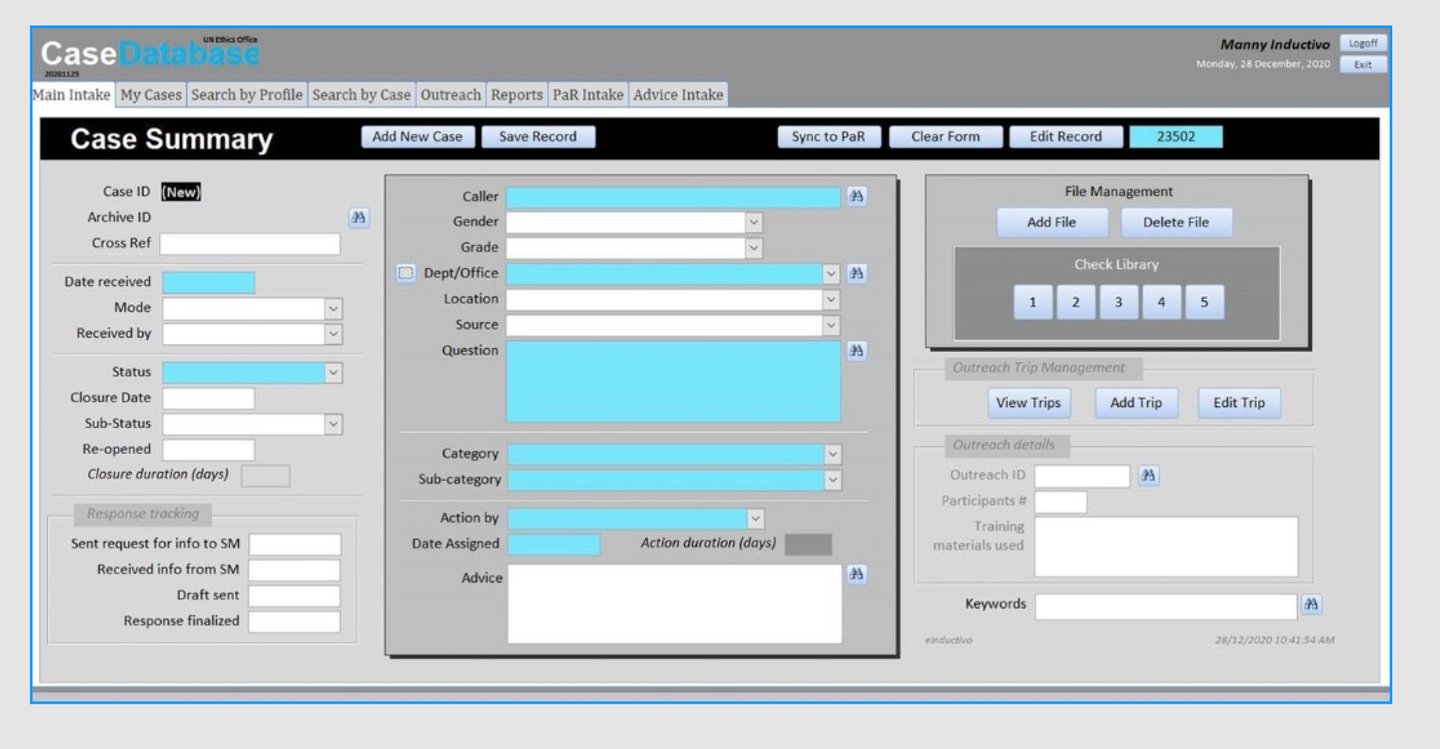Click the Sync to PaR button
This screenshot has width=1440, height=749.
click(x=828, y=137)
